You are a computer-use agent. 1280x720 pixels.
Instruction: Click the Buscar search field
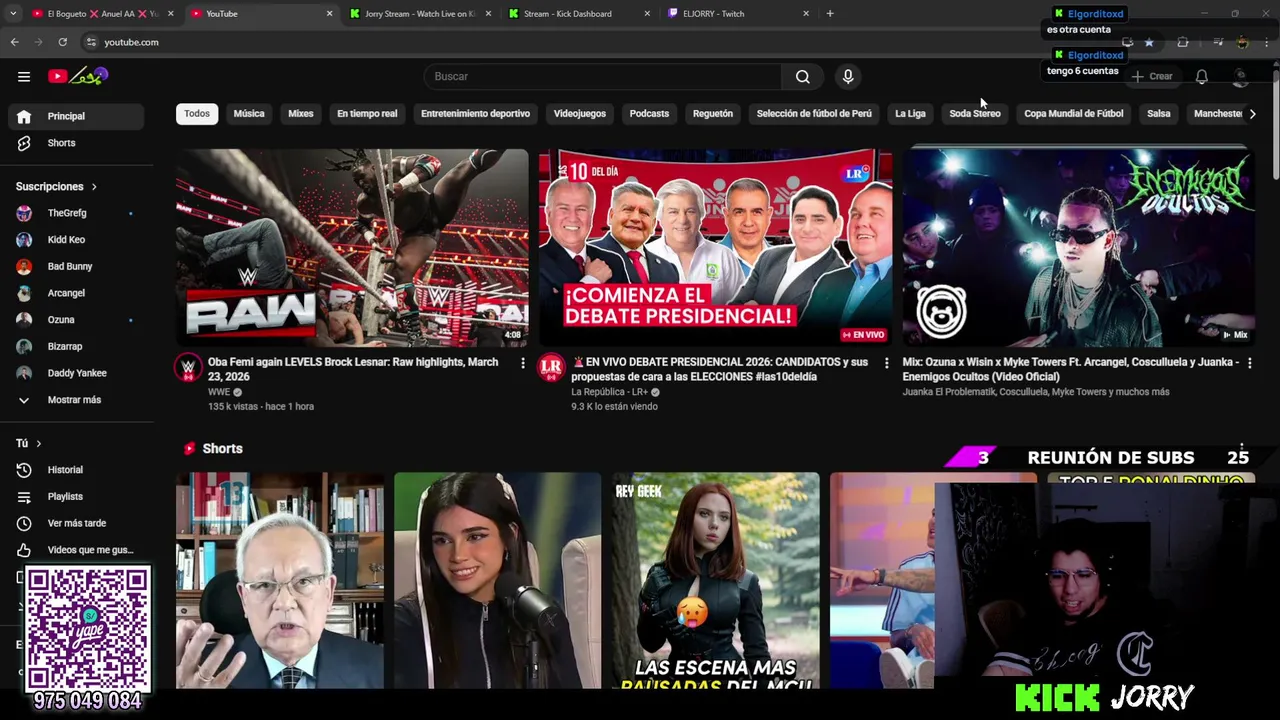coord(603,76)
